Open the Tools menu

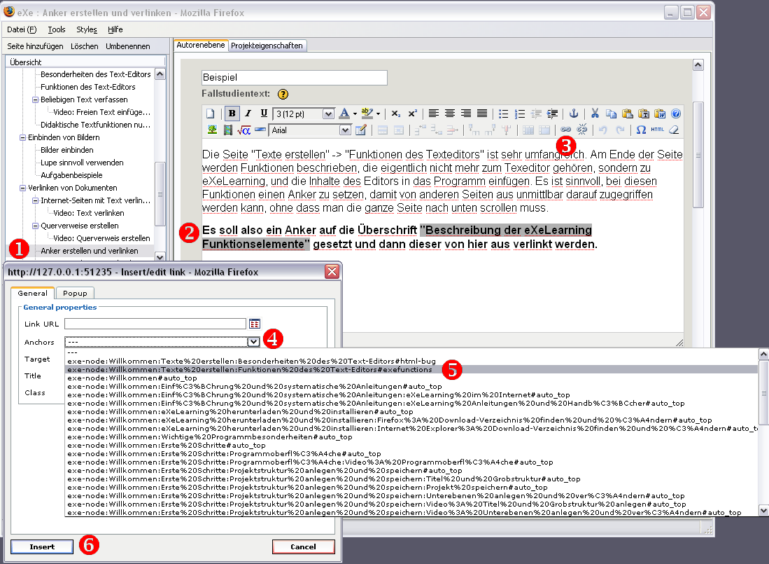tap(56, 29)
